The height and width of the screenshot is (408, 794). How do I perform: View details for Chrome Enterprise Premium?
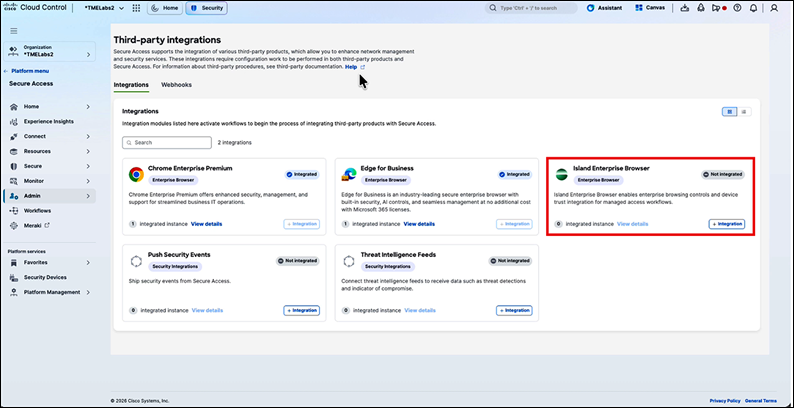206,224
